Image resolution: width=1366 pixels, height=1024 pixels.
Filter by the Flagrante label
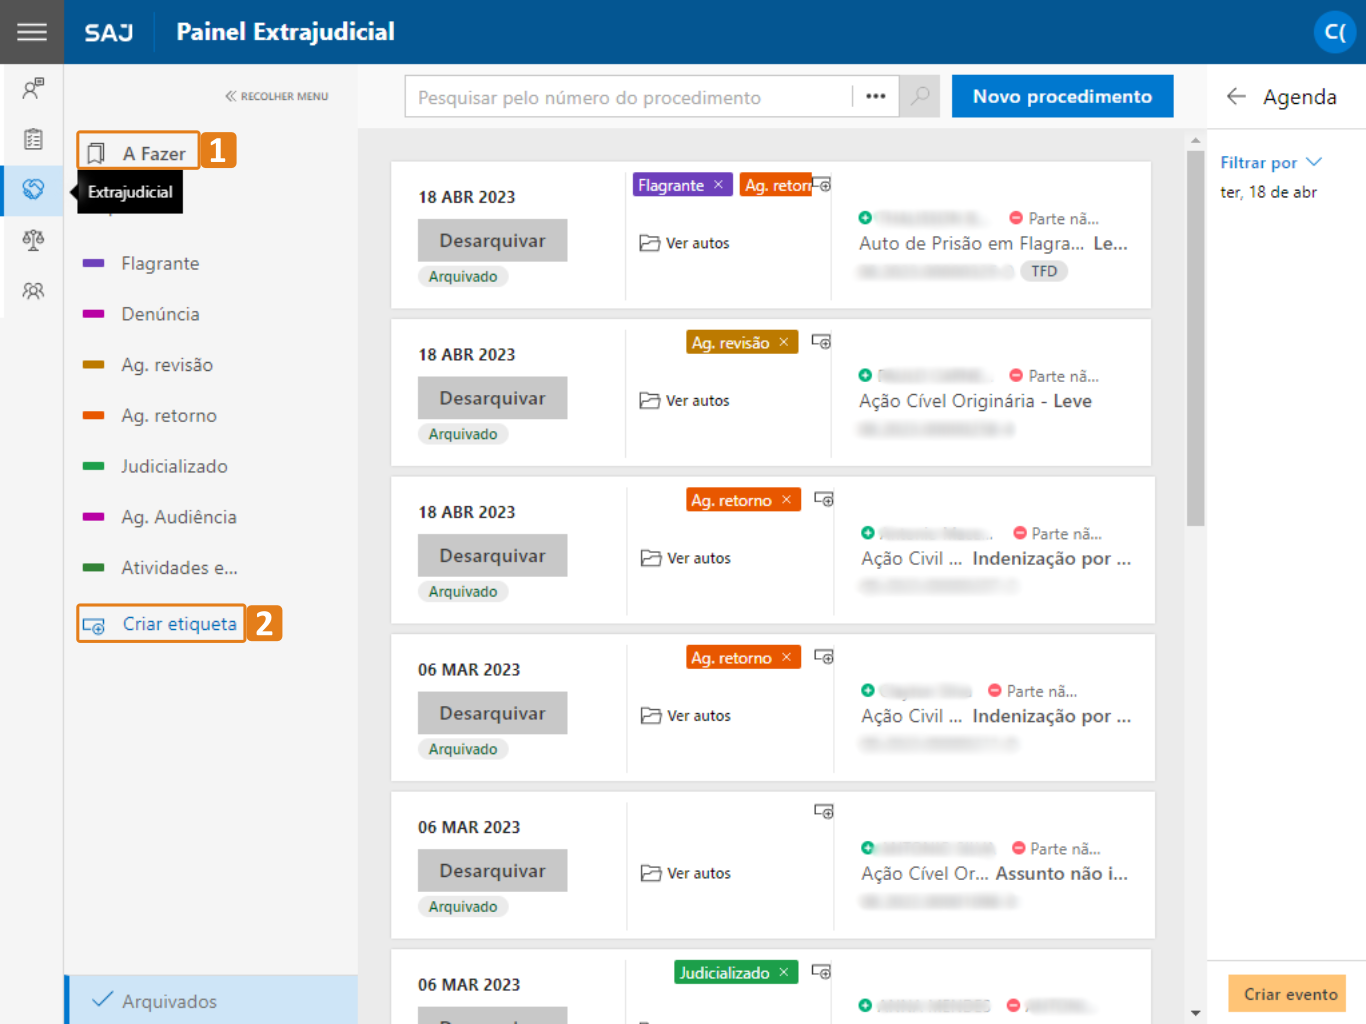click(160, 263)
